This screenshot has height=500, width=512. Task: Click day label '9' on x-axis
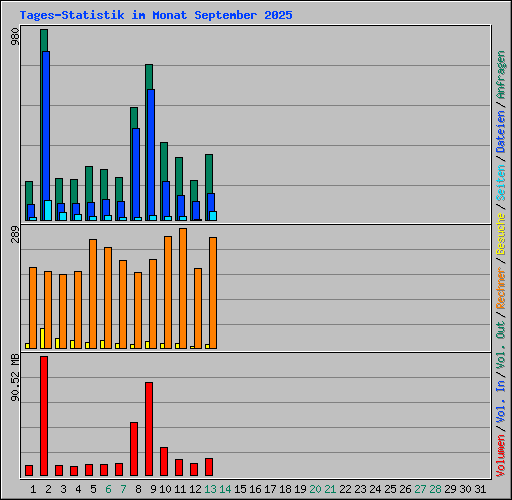(153, 489)
